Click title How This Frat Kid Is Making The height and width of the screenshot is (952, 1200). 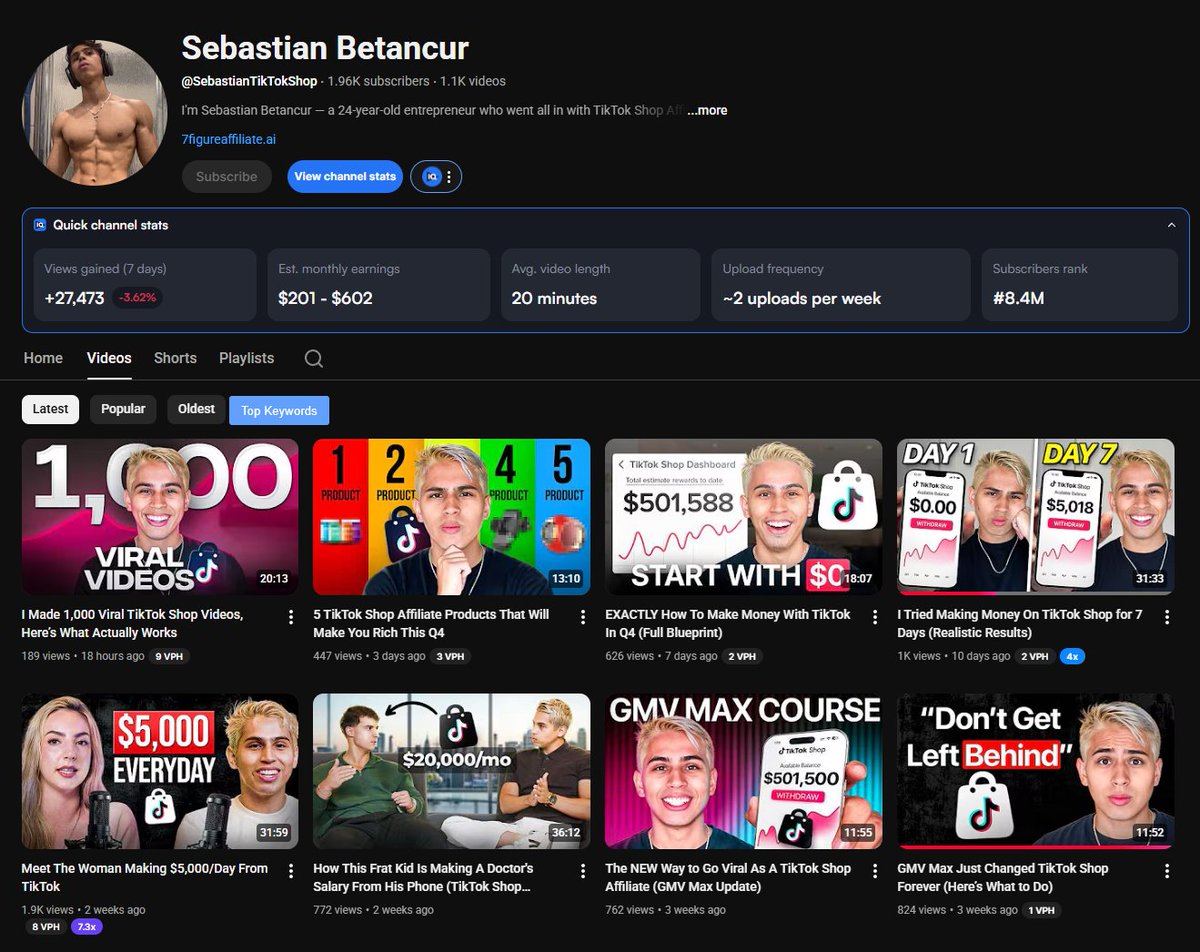[424, 877]
